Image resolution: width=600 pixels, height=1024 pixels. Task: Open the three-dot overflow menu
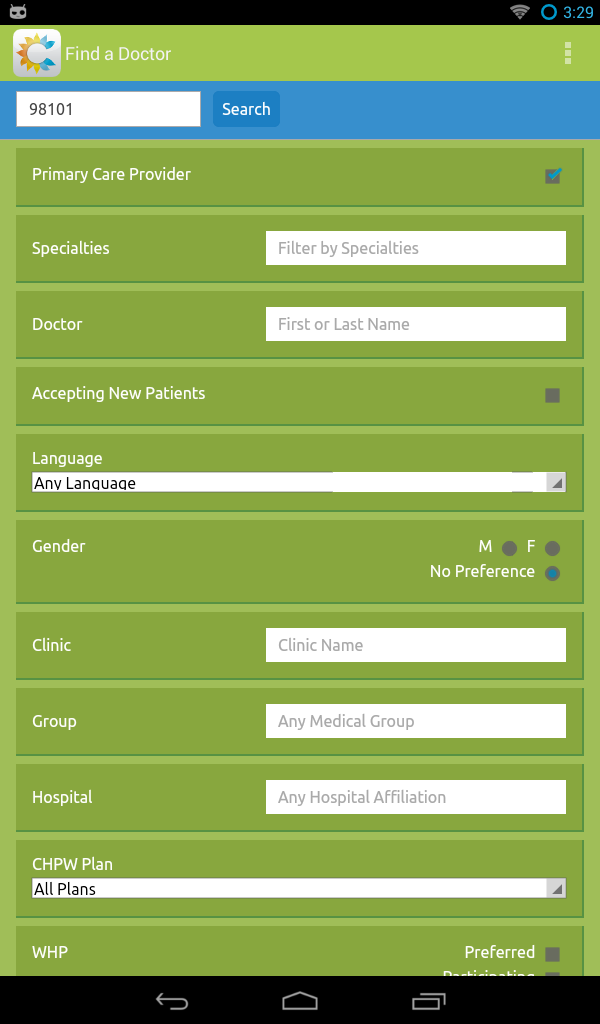click(x=568, y=53)
